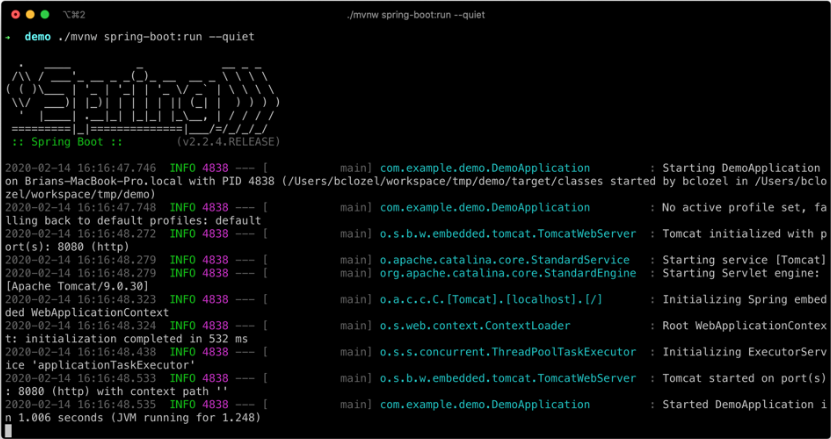Click logger 'o.apache.catalina.core.StandardService'
The height and width of the screenshot is (439, 831).
pos(505,260)
